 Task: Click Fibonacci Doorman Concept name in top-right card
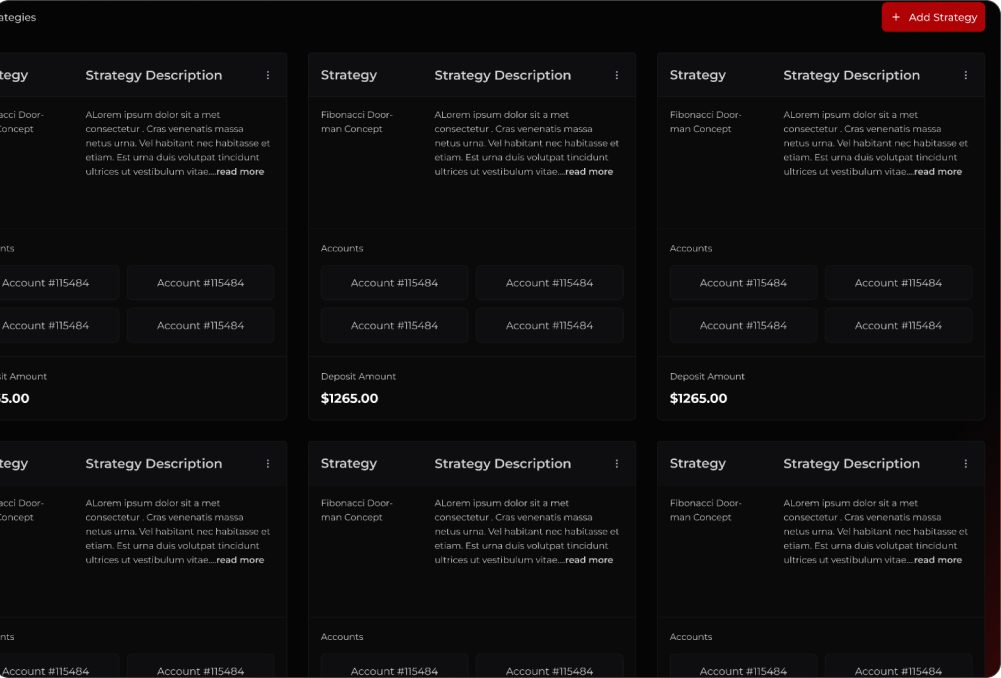(705, 122)
